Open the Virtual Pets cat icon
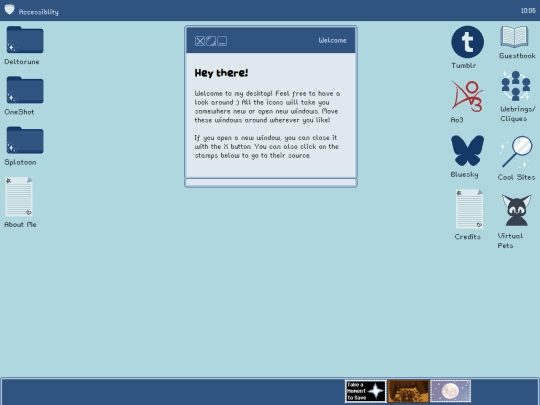This screenshot has height=405, width=540. click(516, 210)
